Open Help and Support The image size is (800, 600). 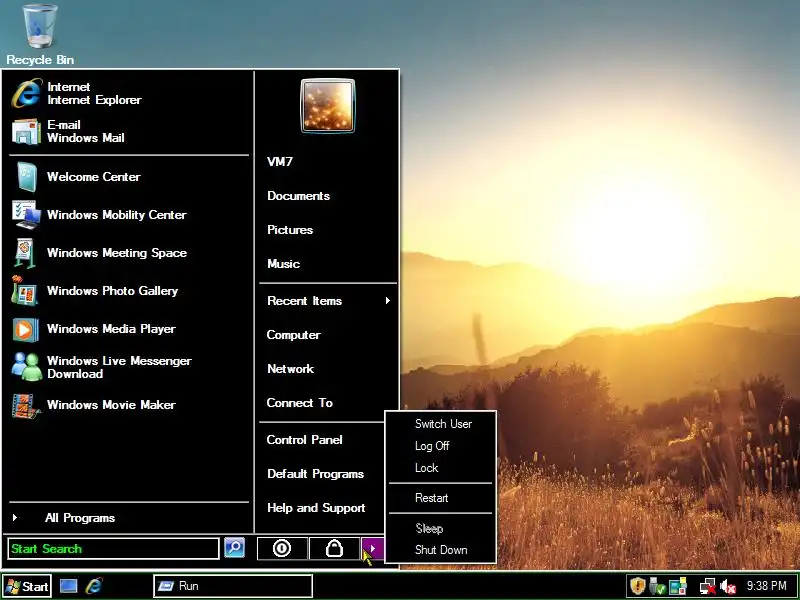click(316, 508)
